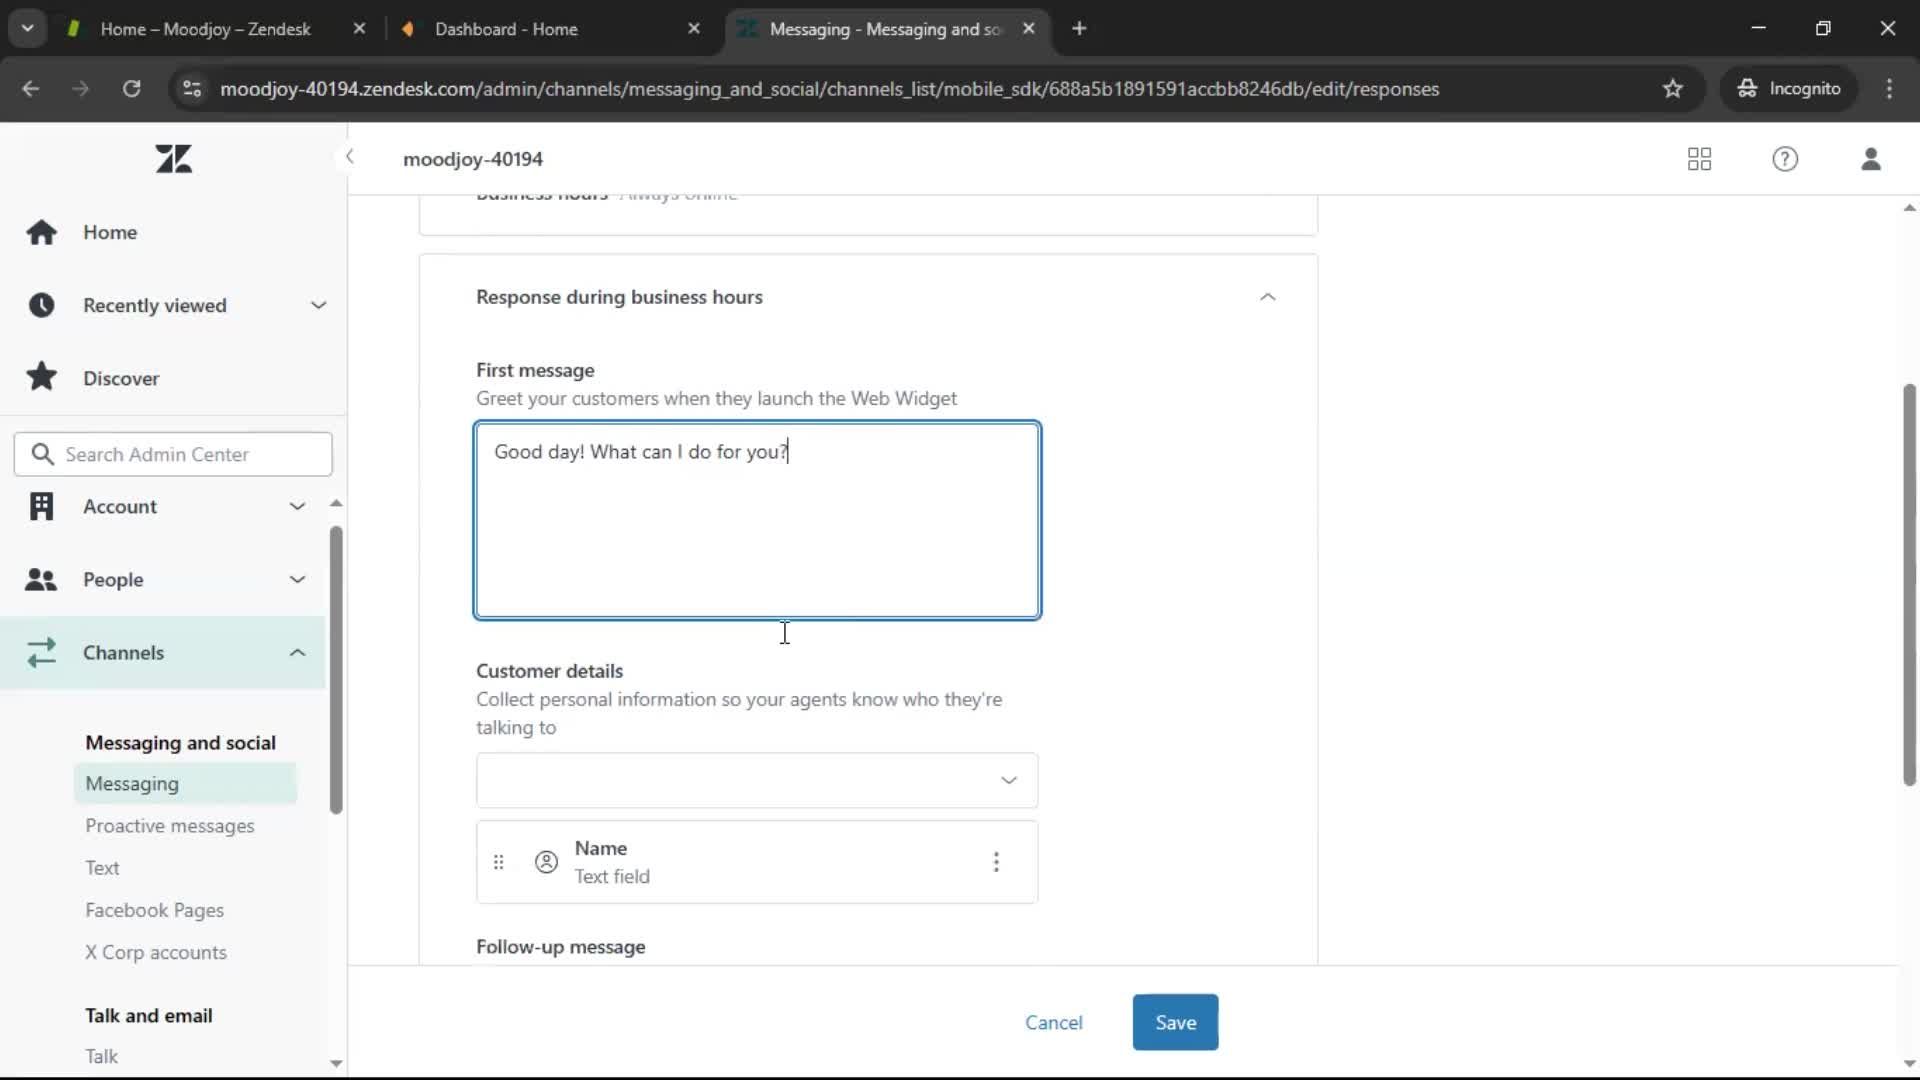Click the browser address bar URL
This screenshot has height=1080, width=1920.
829,88
